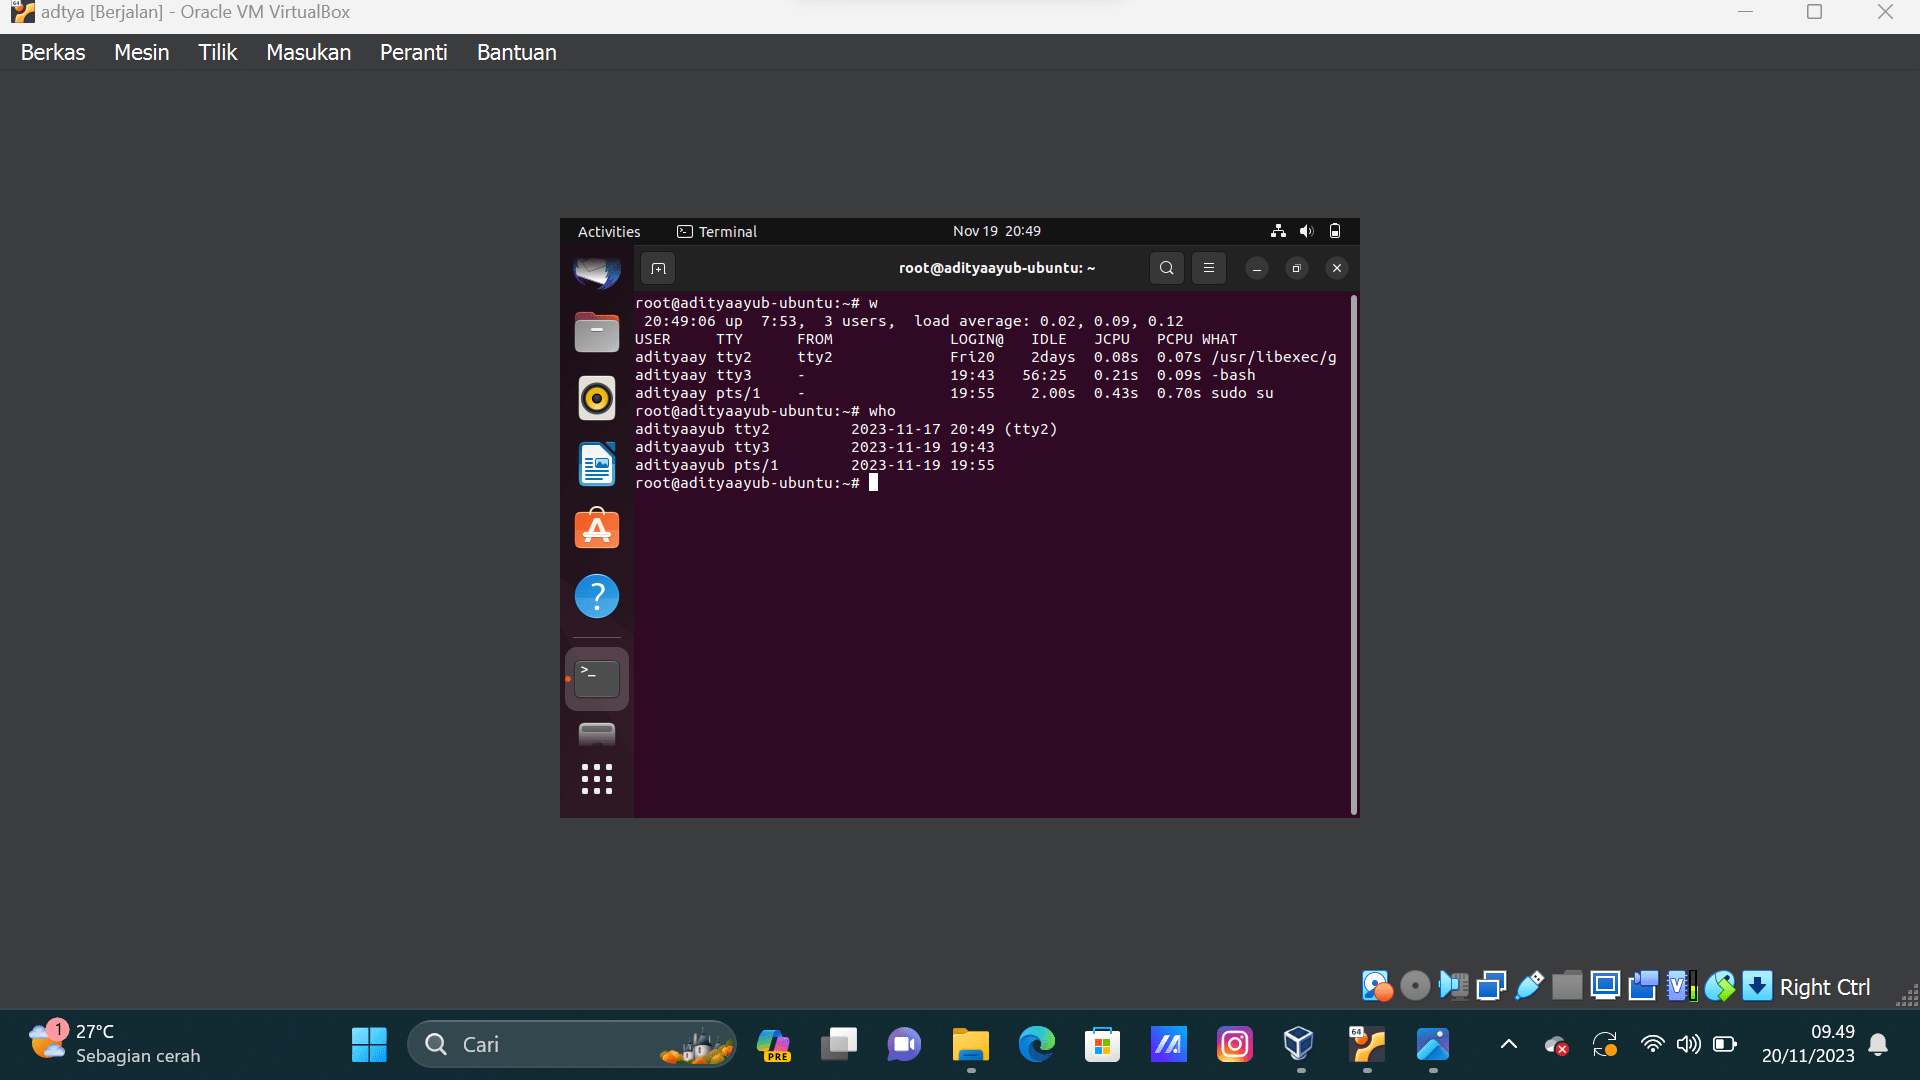The height and width of the screenshot is (1080, 1920).
Task: Open the Windows Start menu
Action: (x=369, y=1044)
